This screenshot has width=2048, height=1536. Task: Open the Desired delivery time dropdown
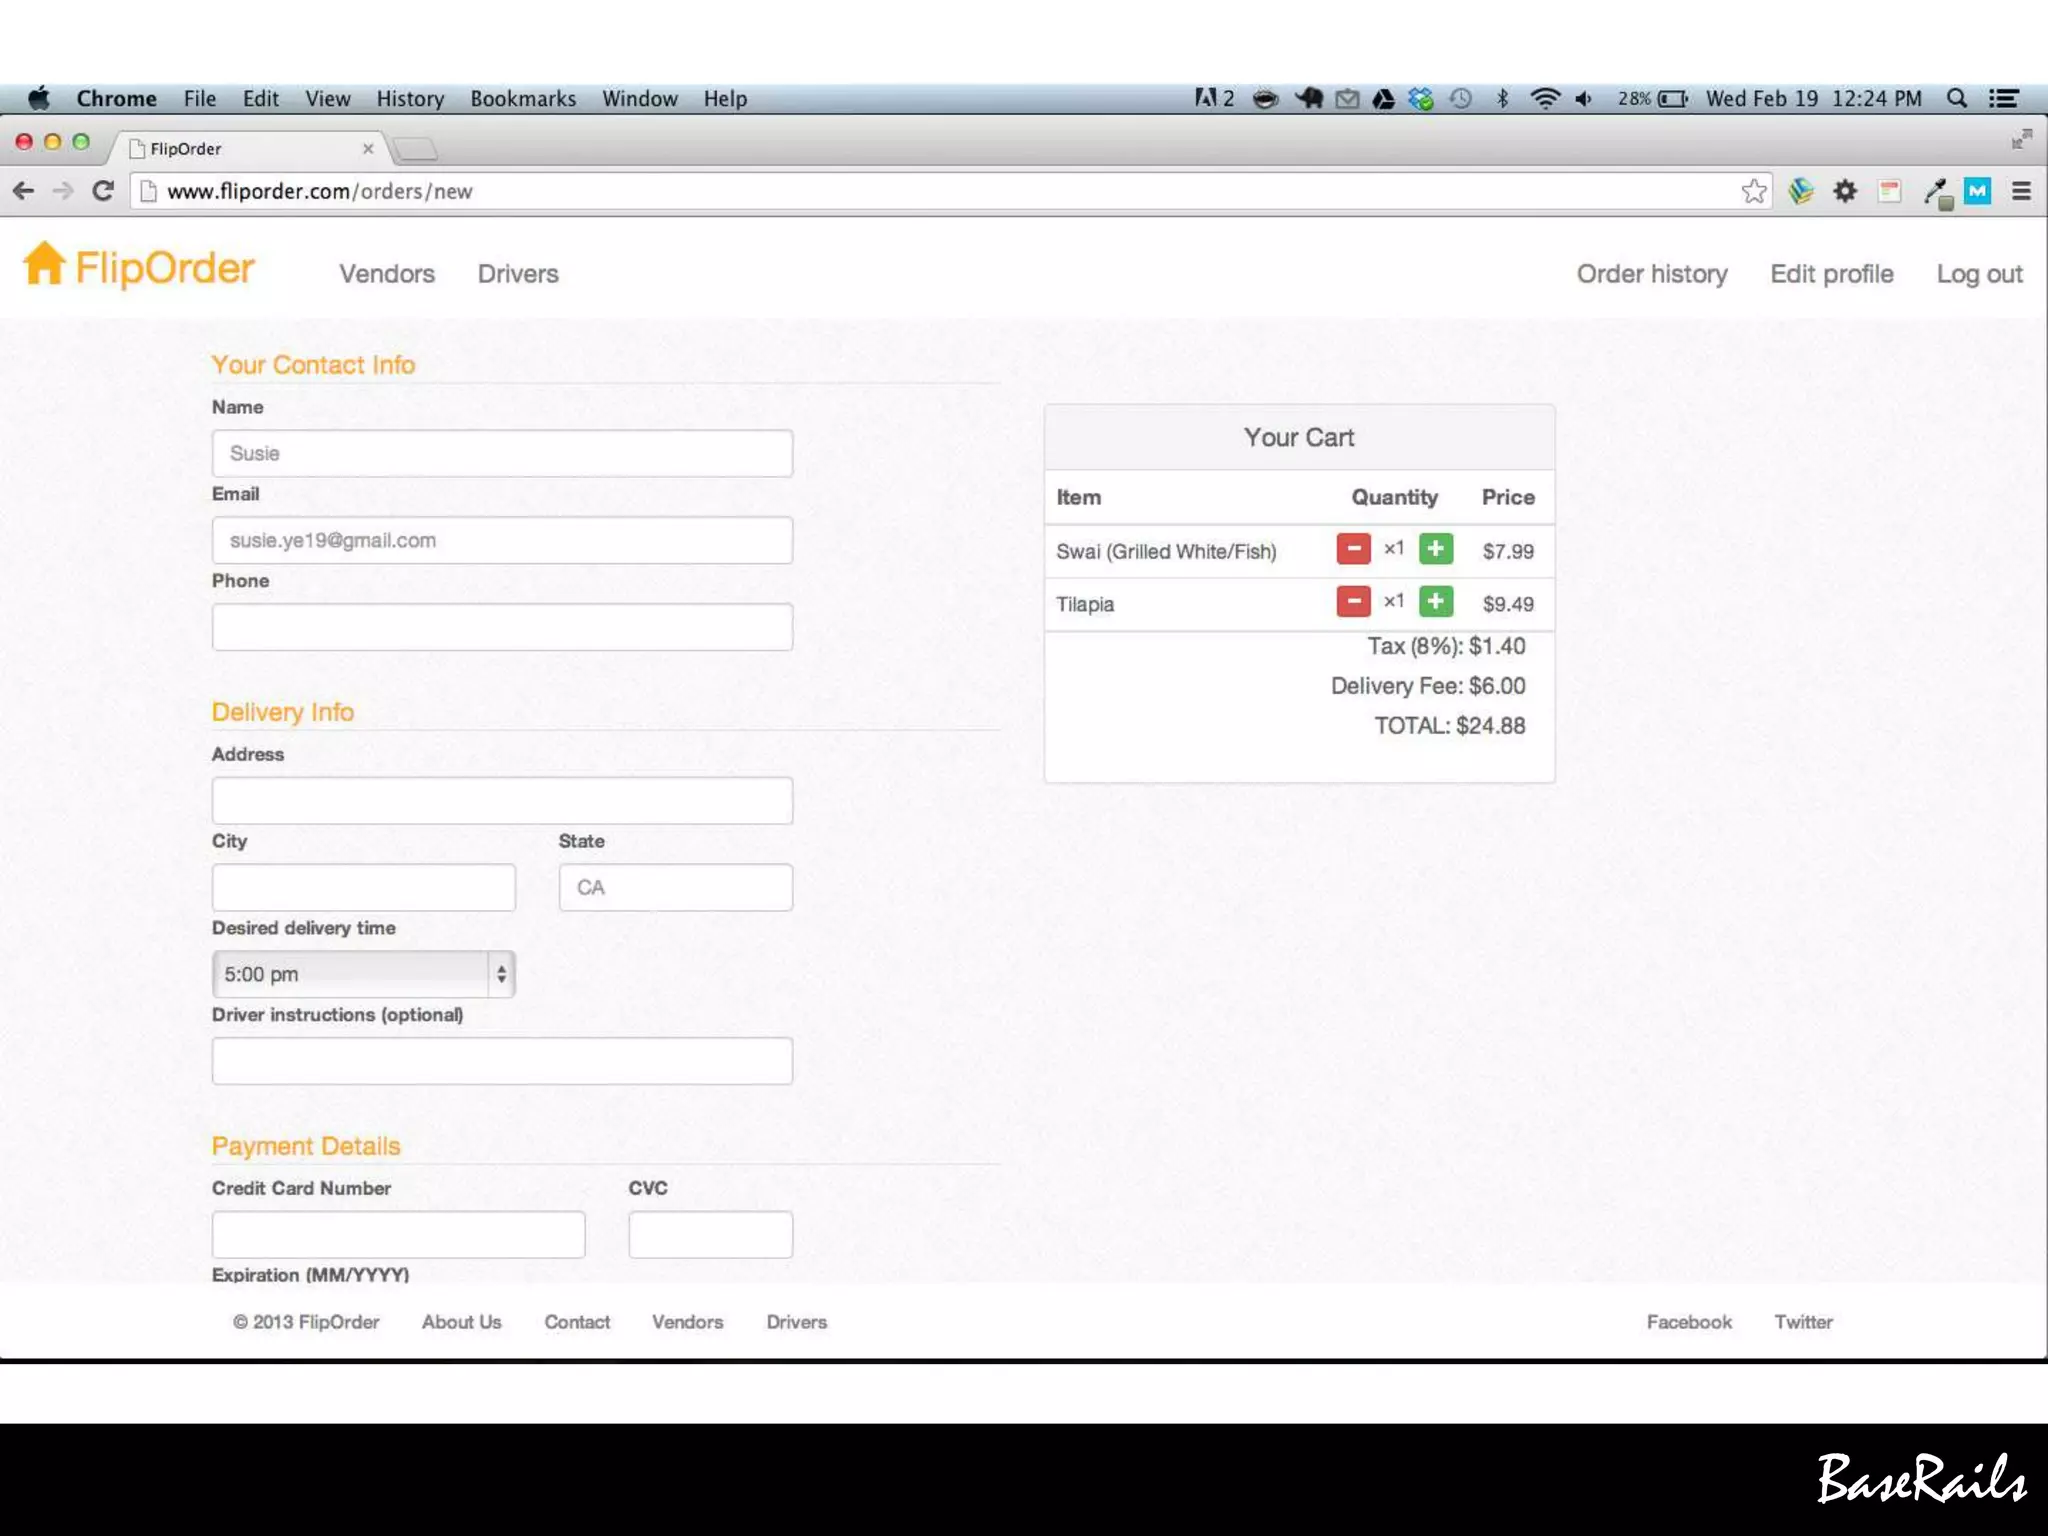pyautogui.click(x=363, y=974)
